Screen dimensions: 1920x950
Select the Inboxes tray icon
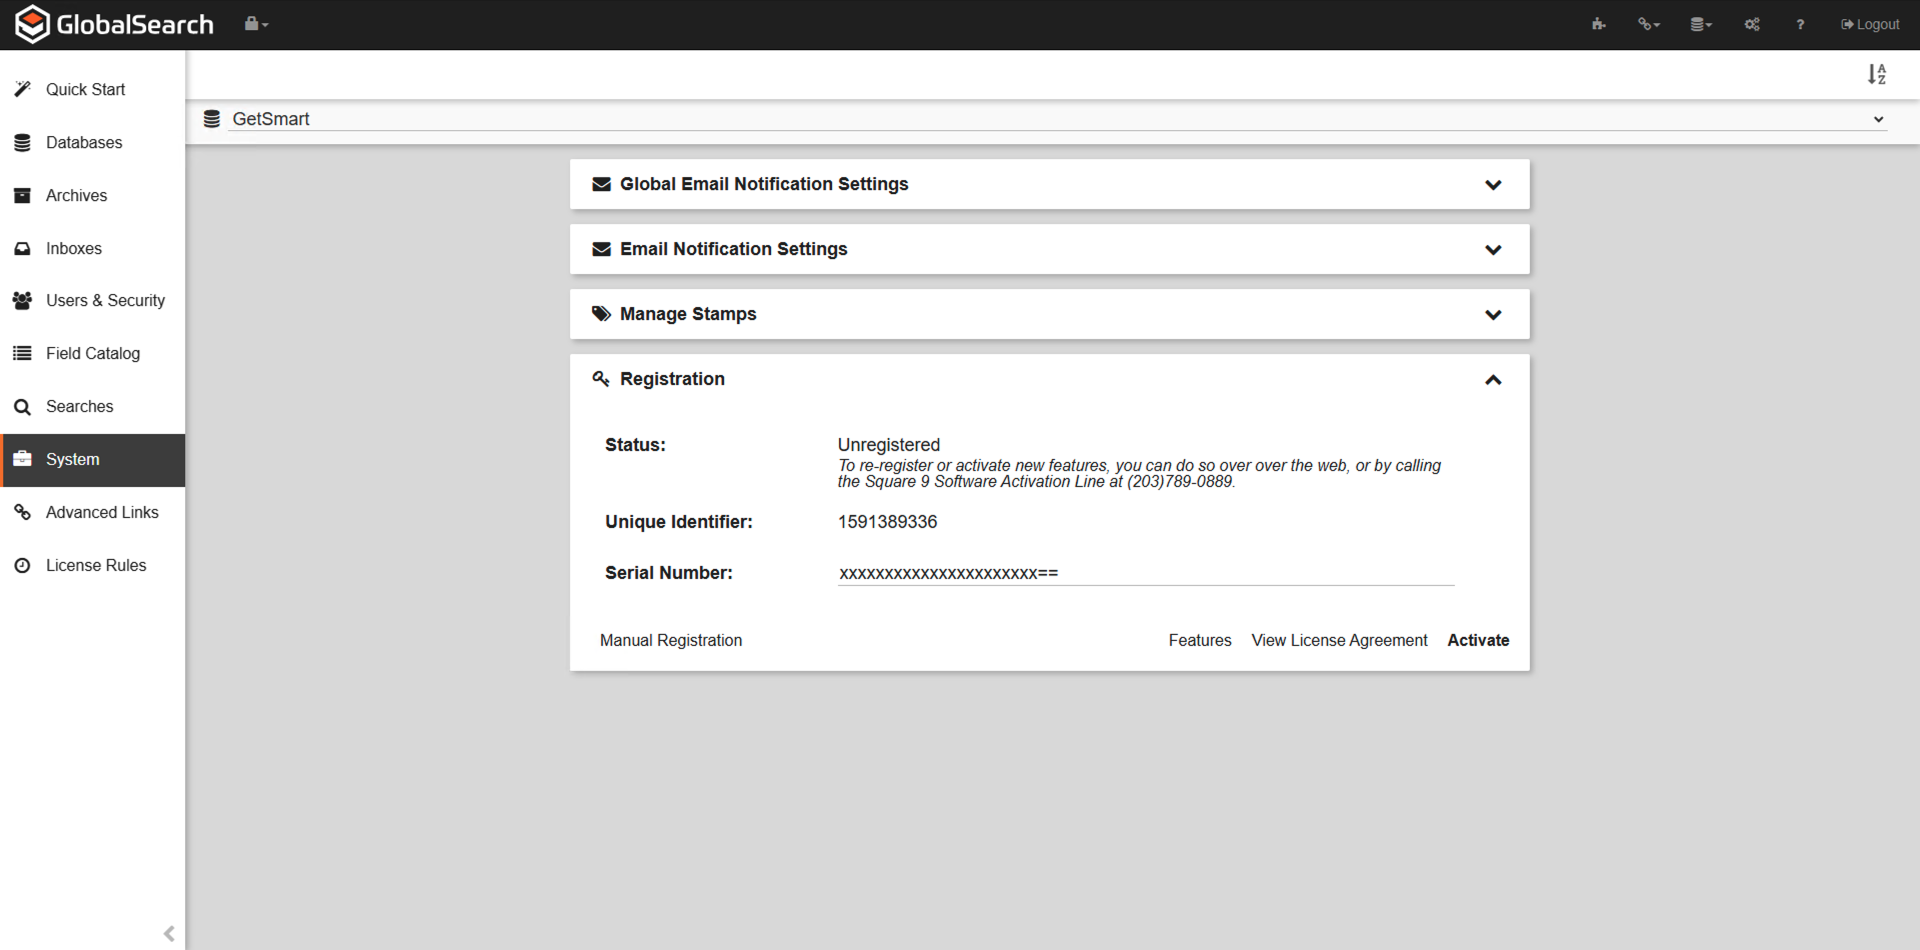click(22, 248)
